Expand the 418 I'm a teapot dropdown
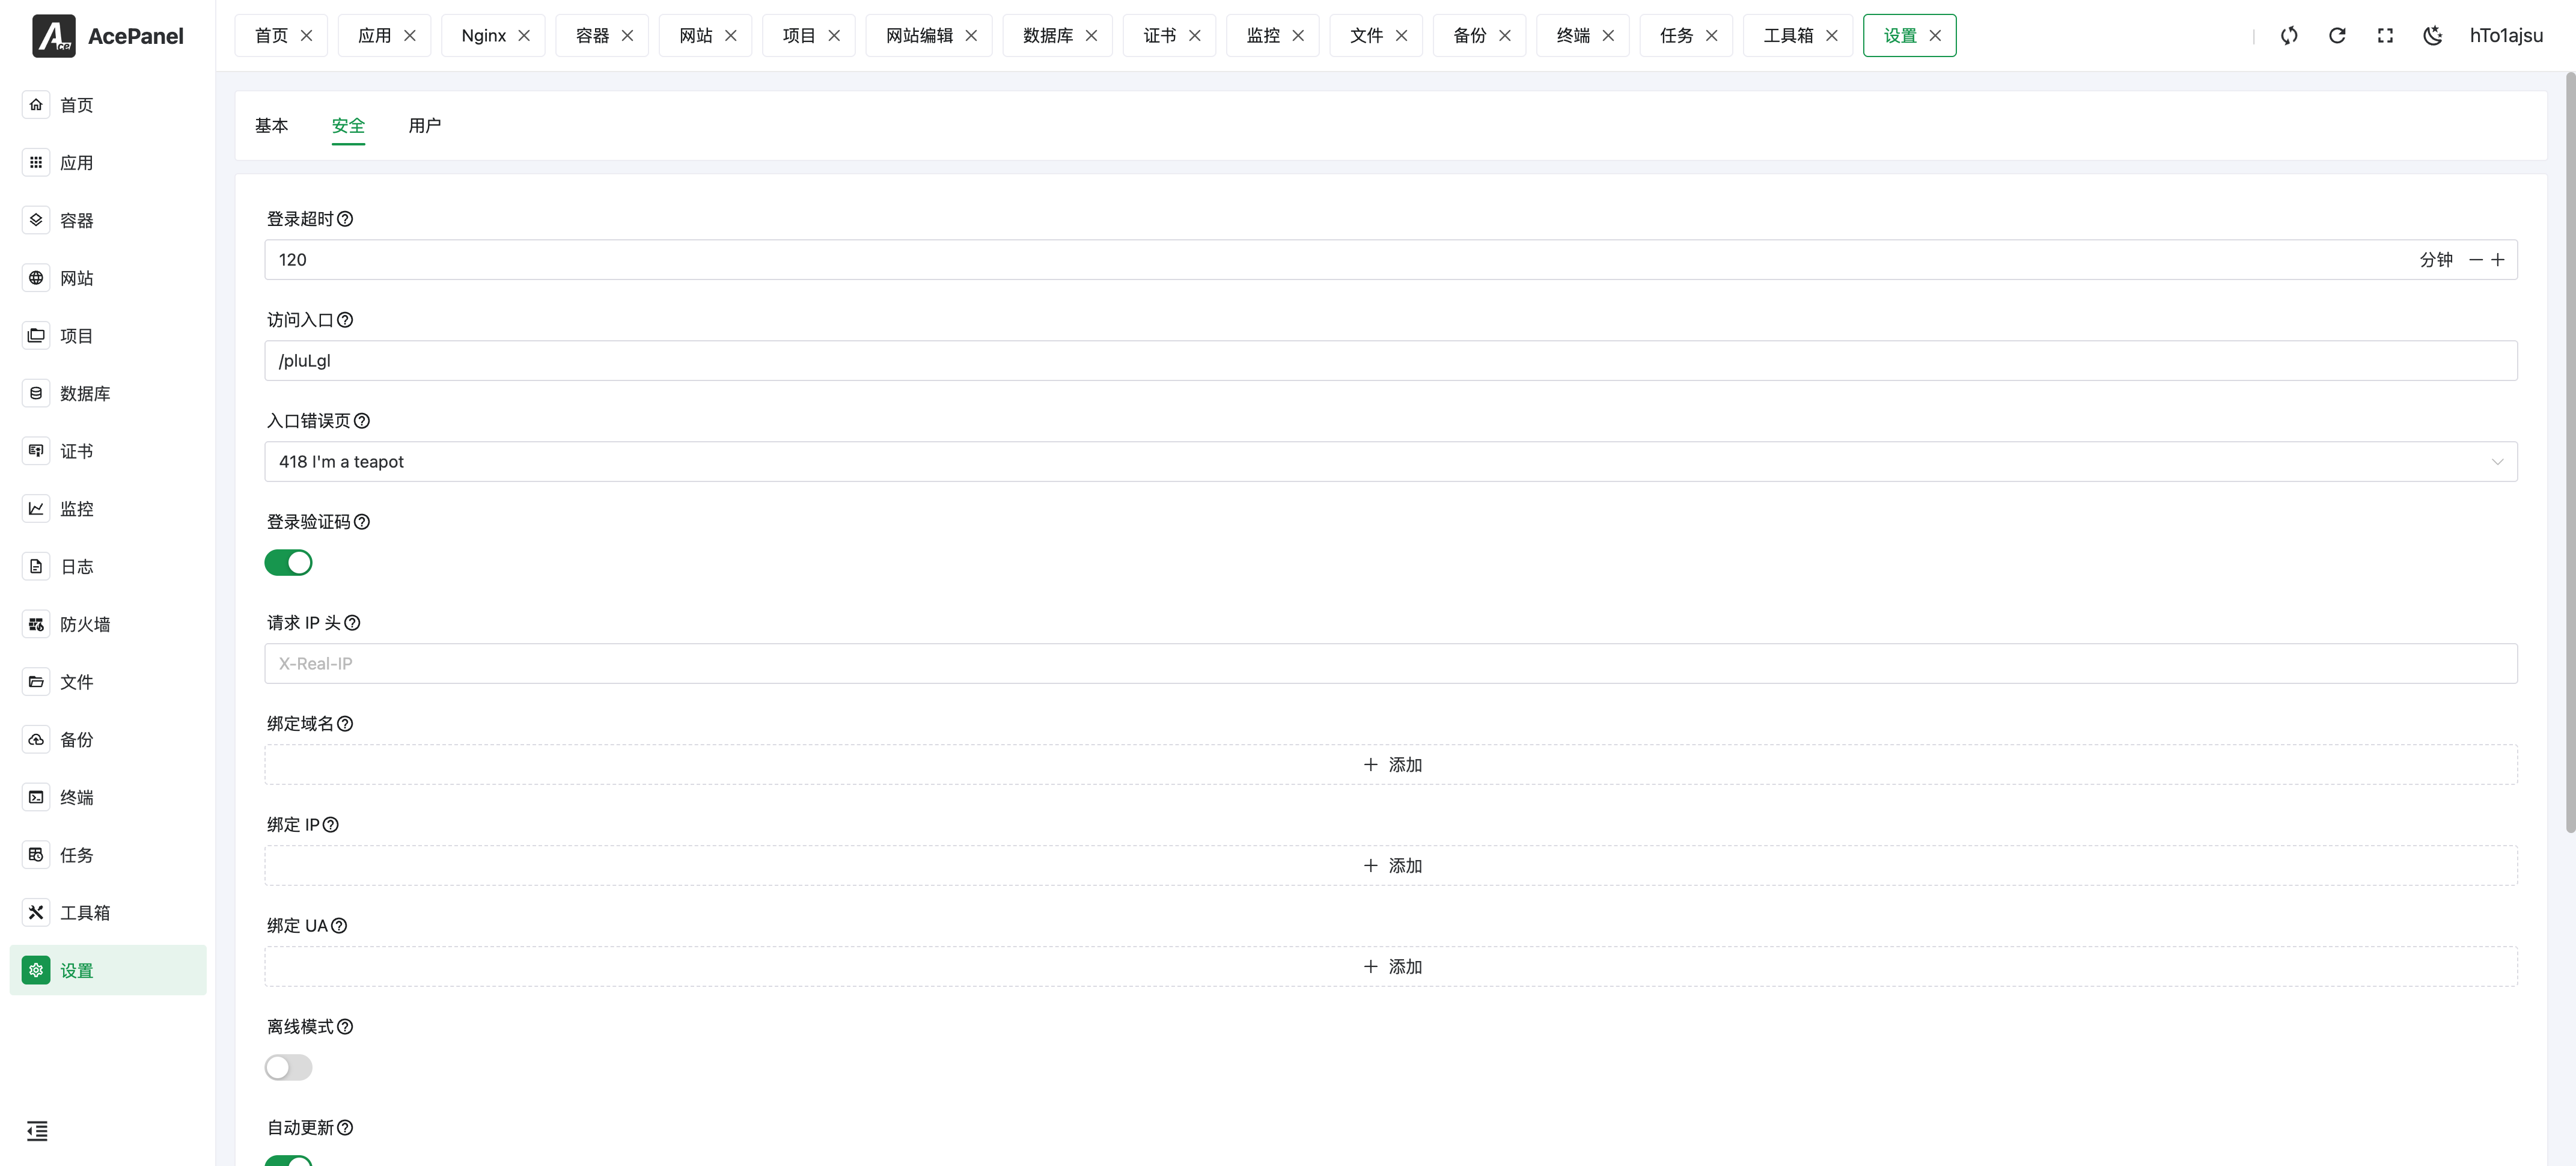Screen dimensions: 2576x1166 1390,462
